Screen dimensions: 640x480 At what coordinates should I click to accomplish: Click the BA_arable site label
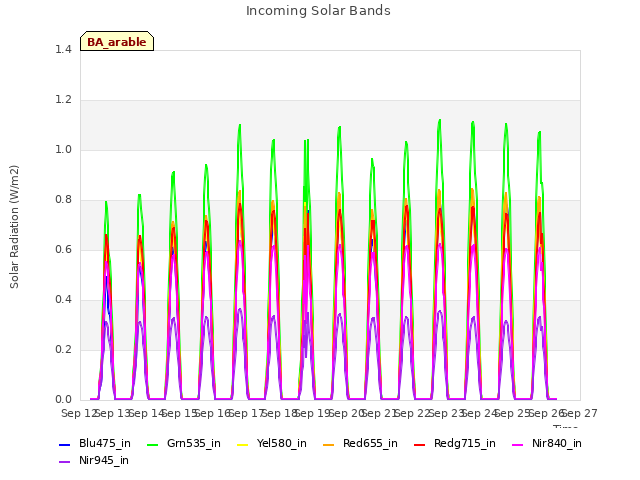tap(117, 42)
